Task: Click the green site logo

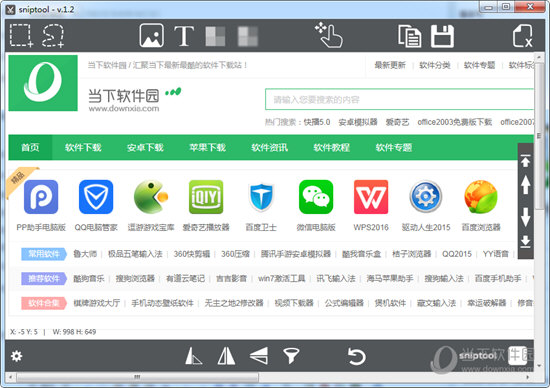Action: coord(43,83)
